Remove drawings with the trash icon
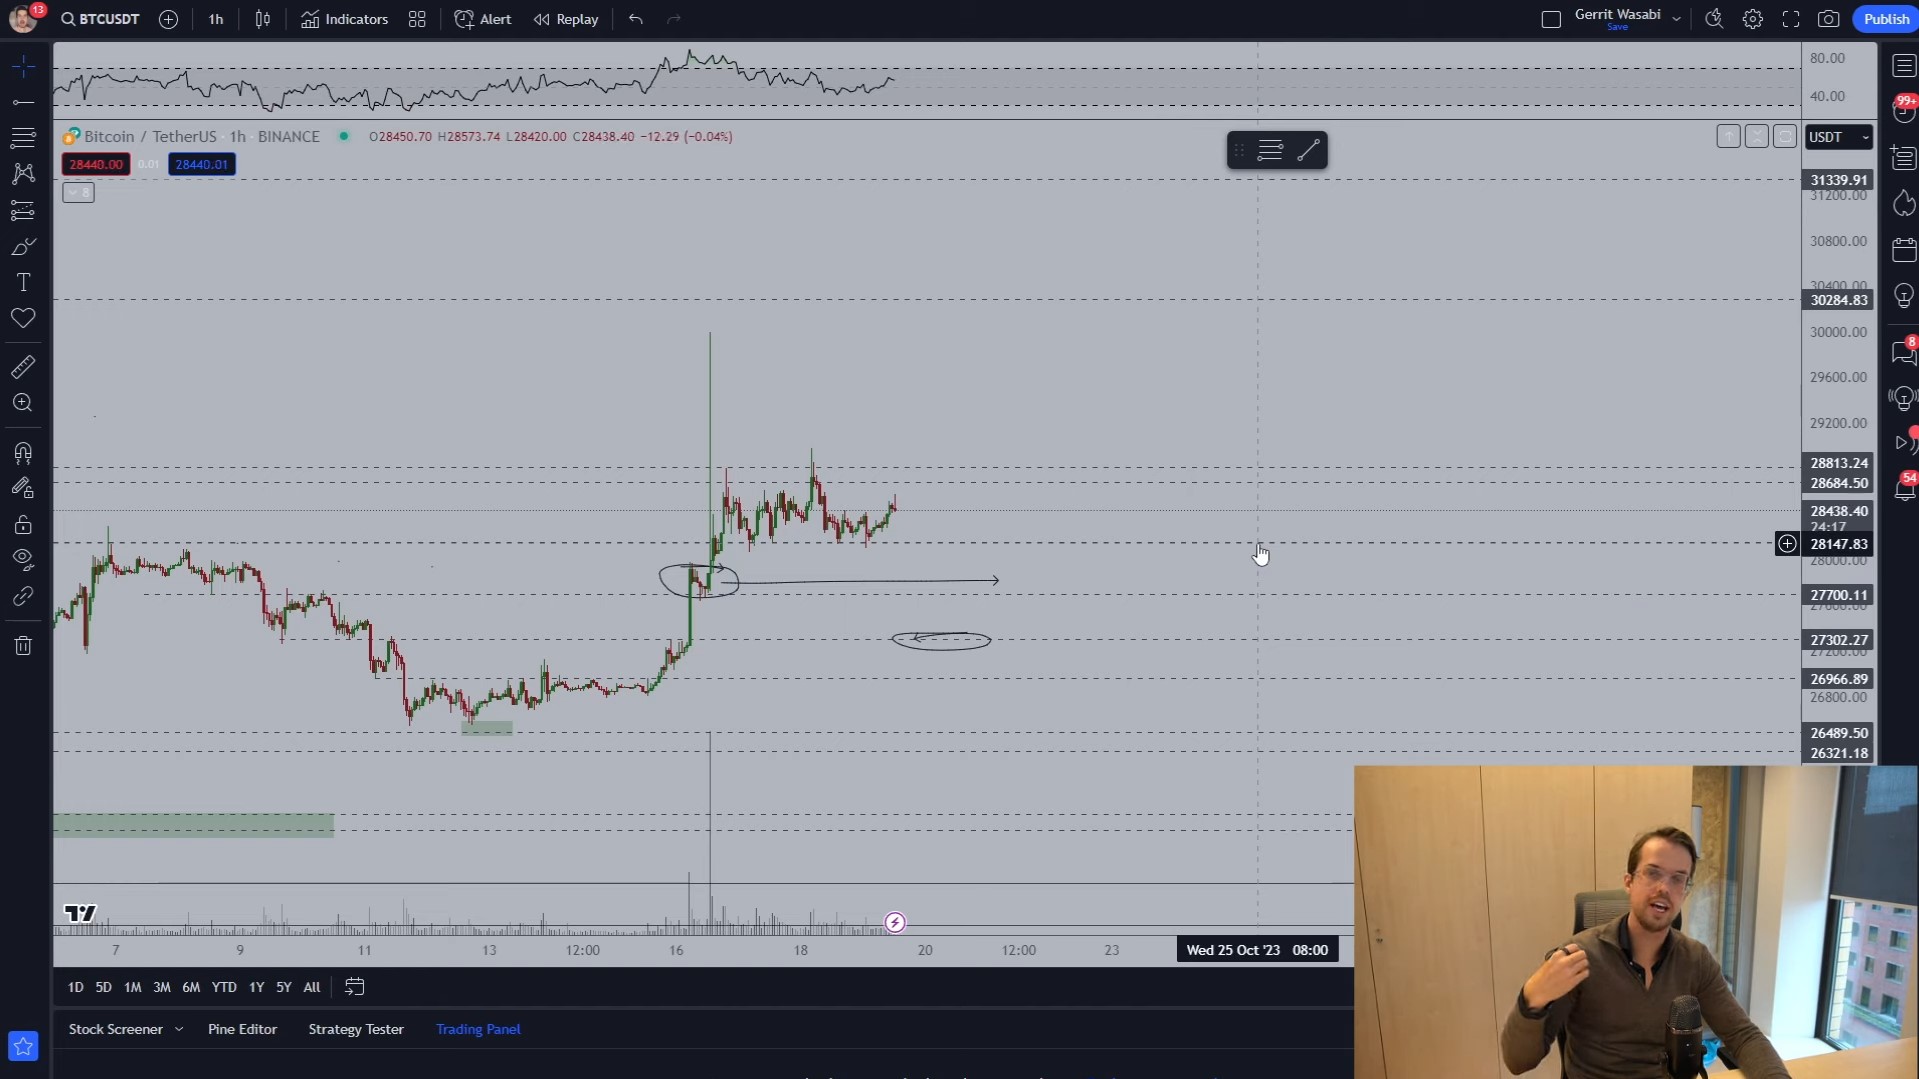This screenshot has width=1919, height=1079. [x=23, y=646]
